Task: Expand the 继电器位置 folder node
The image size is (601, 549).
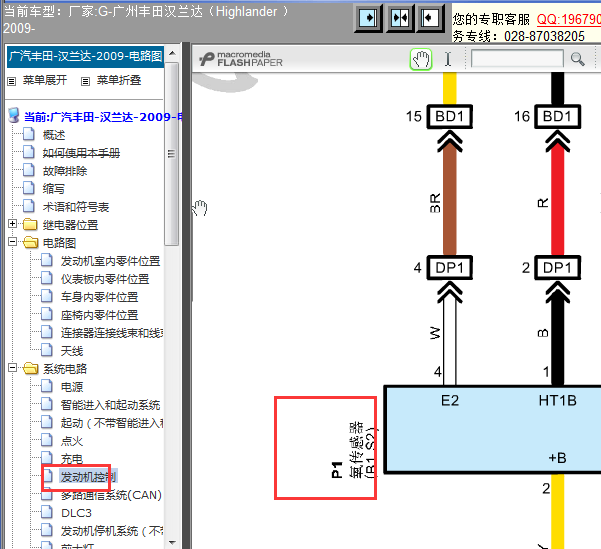Action: pyautogui.click(x=12, y=224)
